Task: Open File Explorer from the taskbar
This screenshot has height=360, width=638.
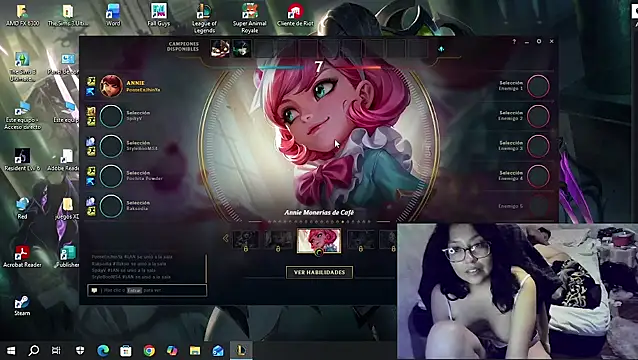Action: pos(195,350)
